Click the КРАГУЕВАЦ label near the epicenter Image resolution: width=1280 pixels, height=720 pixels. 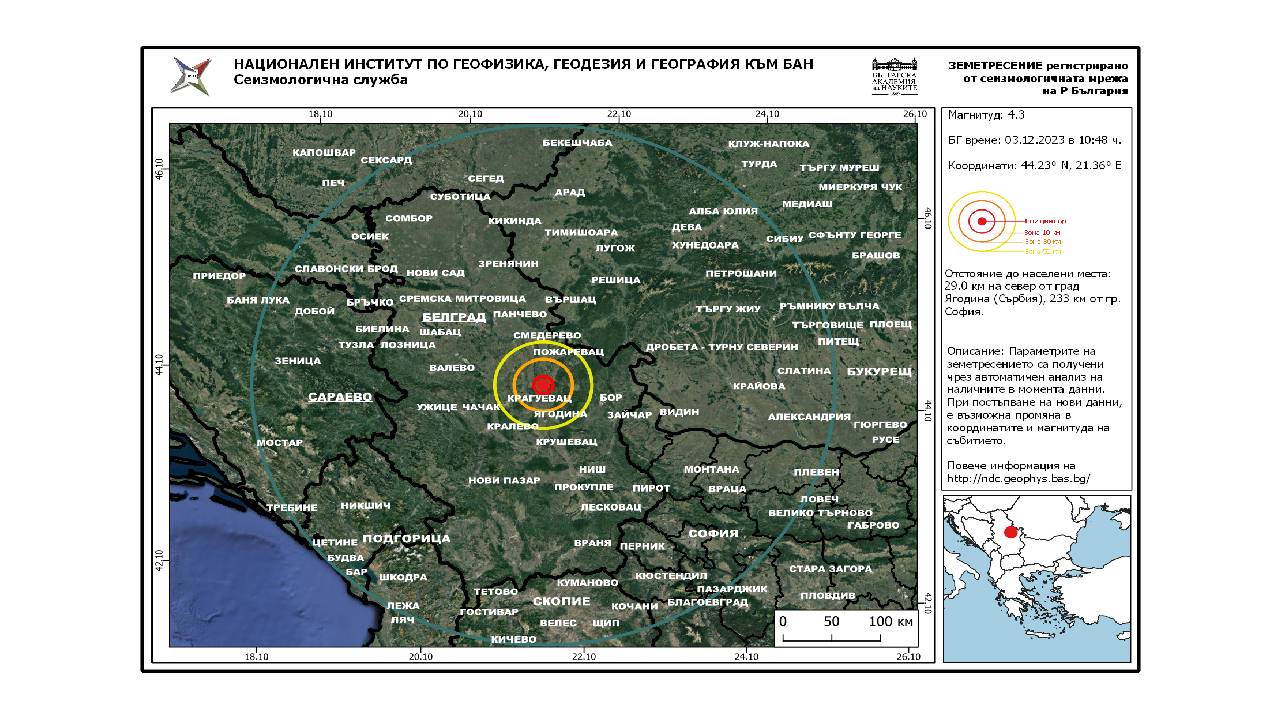pos(539,398)
